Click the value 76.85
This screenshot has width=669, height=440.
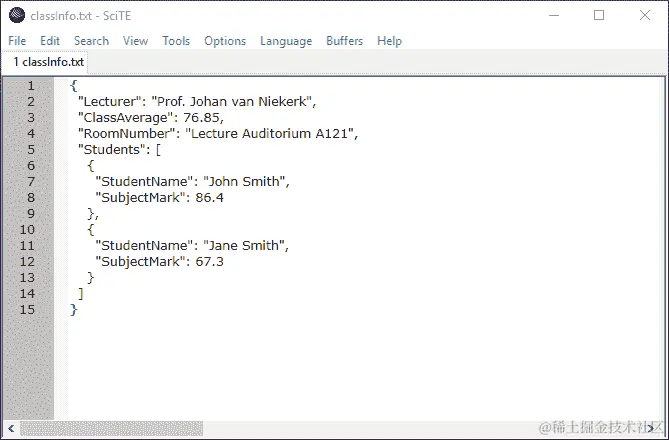[x=201, y=118]
